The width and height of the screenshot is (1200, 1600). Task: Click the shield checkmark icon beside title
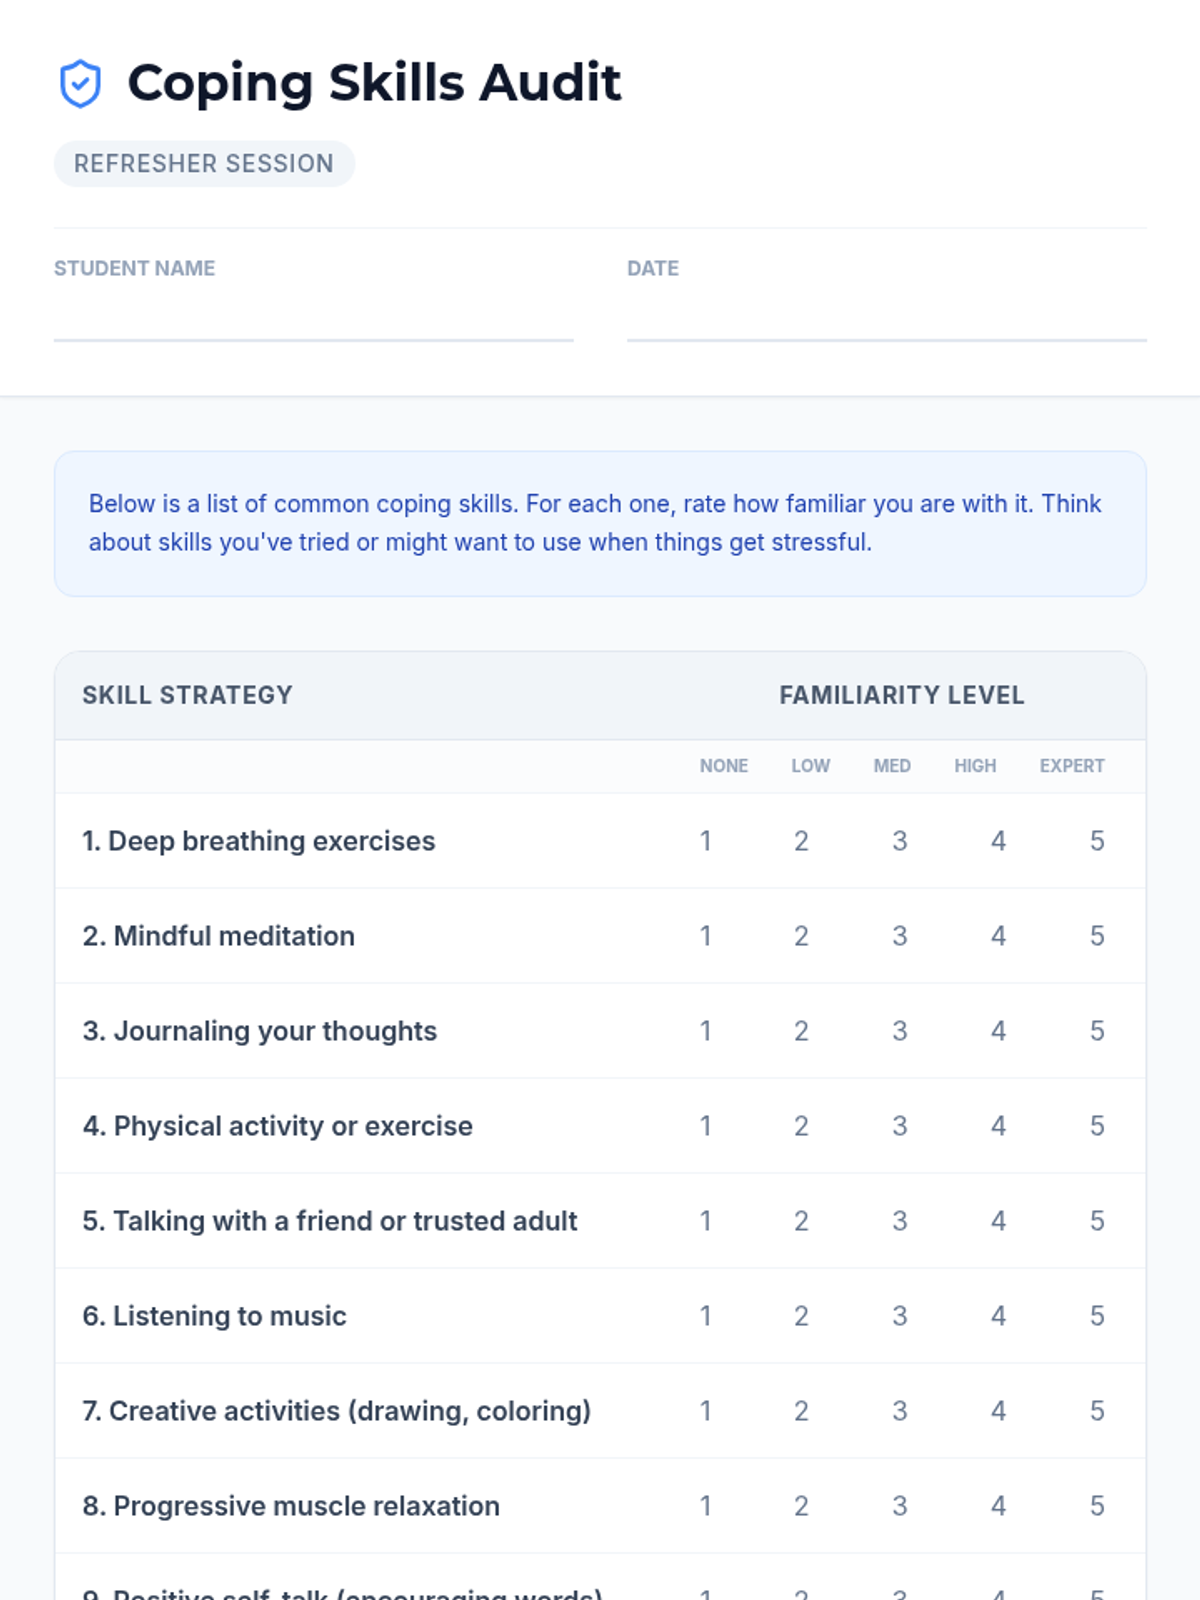point(80,83)
